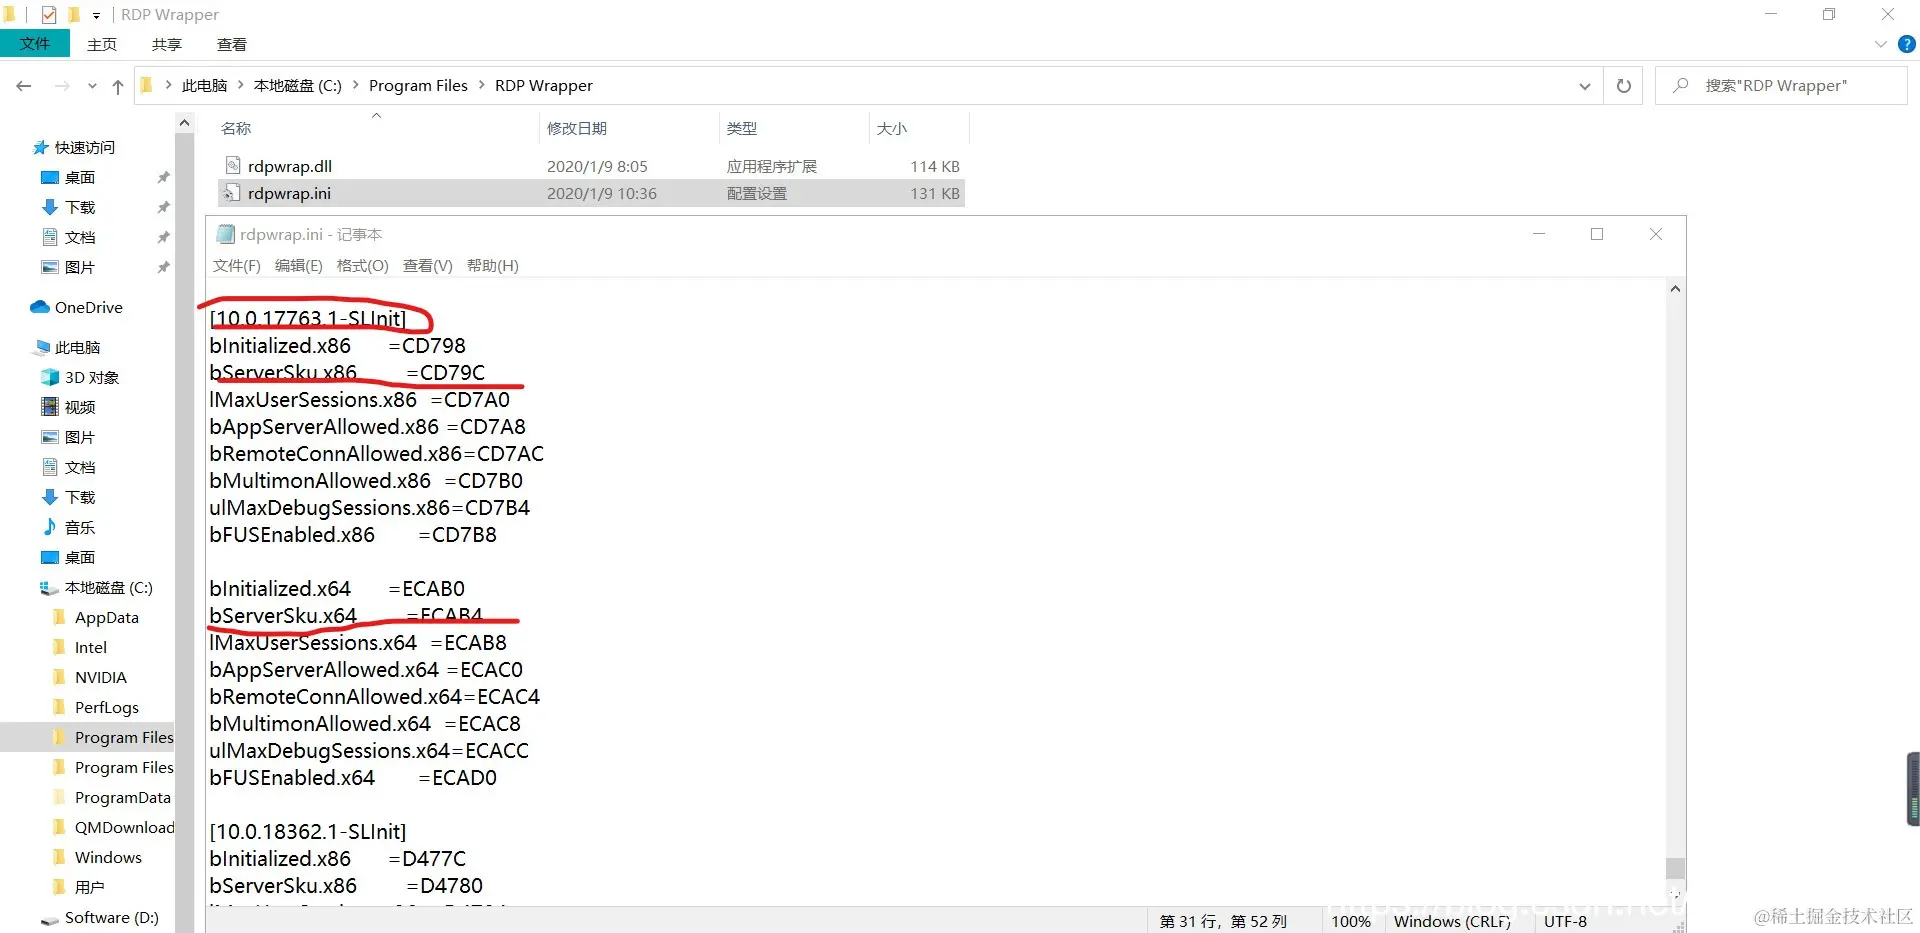Select Software (D:) drive in sidebar
Image resolution: width=1920 pixels, height=933 pixels.
[112, 917]
